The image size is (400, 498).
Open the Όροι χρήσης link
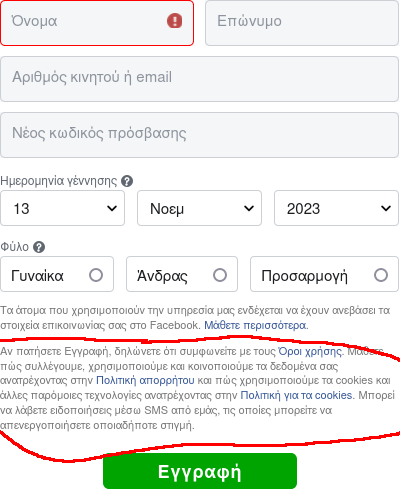(x=310, y=351)
